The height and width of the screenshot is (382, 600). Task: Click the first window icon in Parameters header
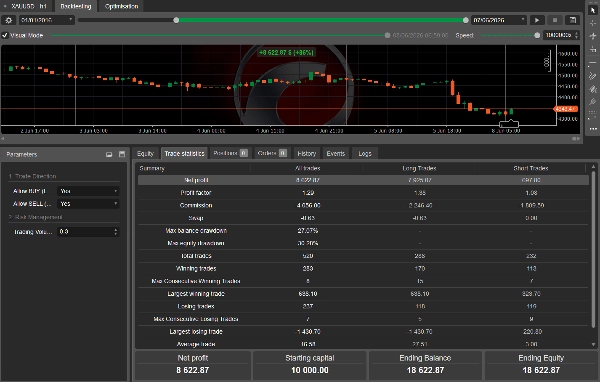click(109, 154)
